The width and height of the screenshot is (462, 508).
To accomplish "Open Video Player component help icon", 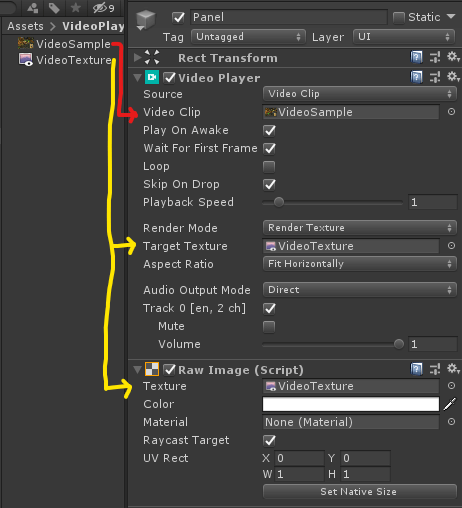I will click(416, 77).
